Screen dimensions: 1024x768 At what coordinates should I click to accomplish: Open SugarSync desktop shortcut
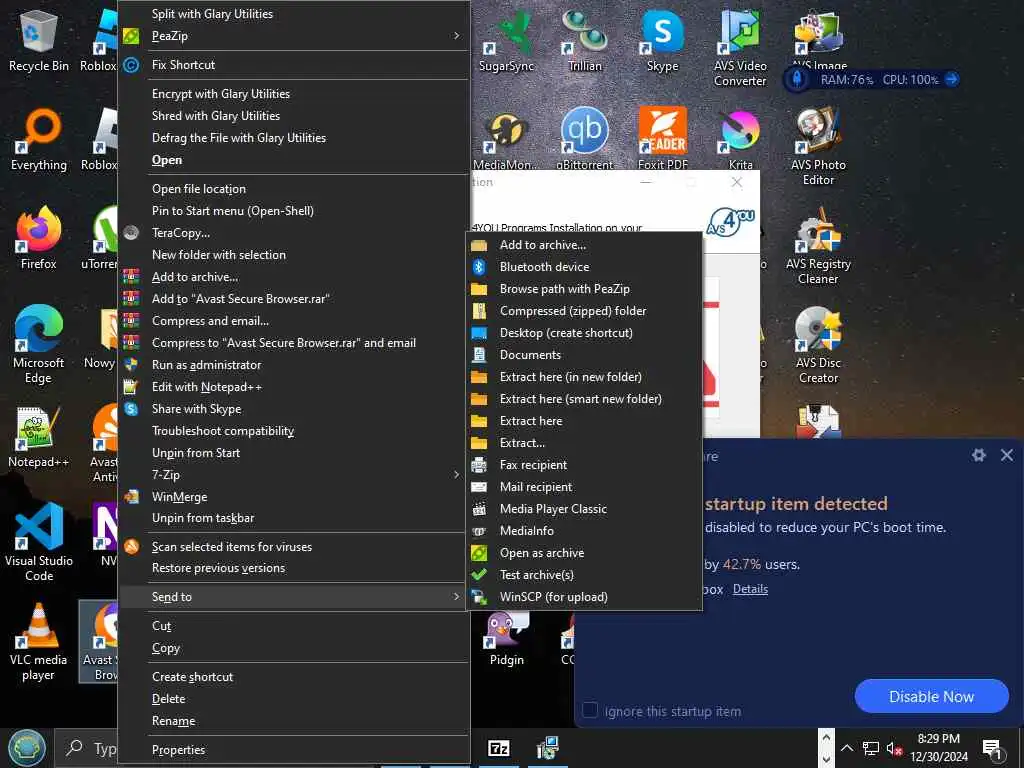(506, 40)
